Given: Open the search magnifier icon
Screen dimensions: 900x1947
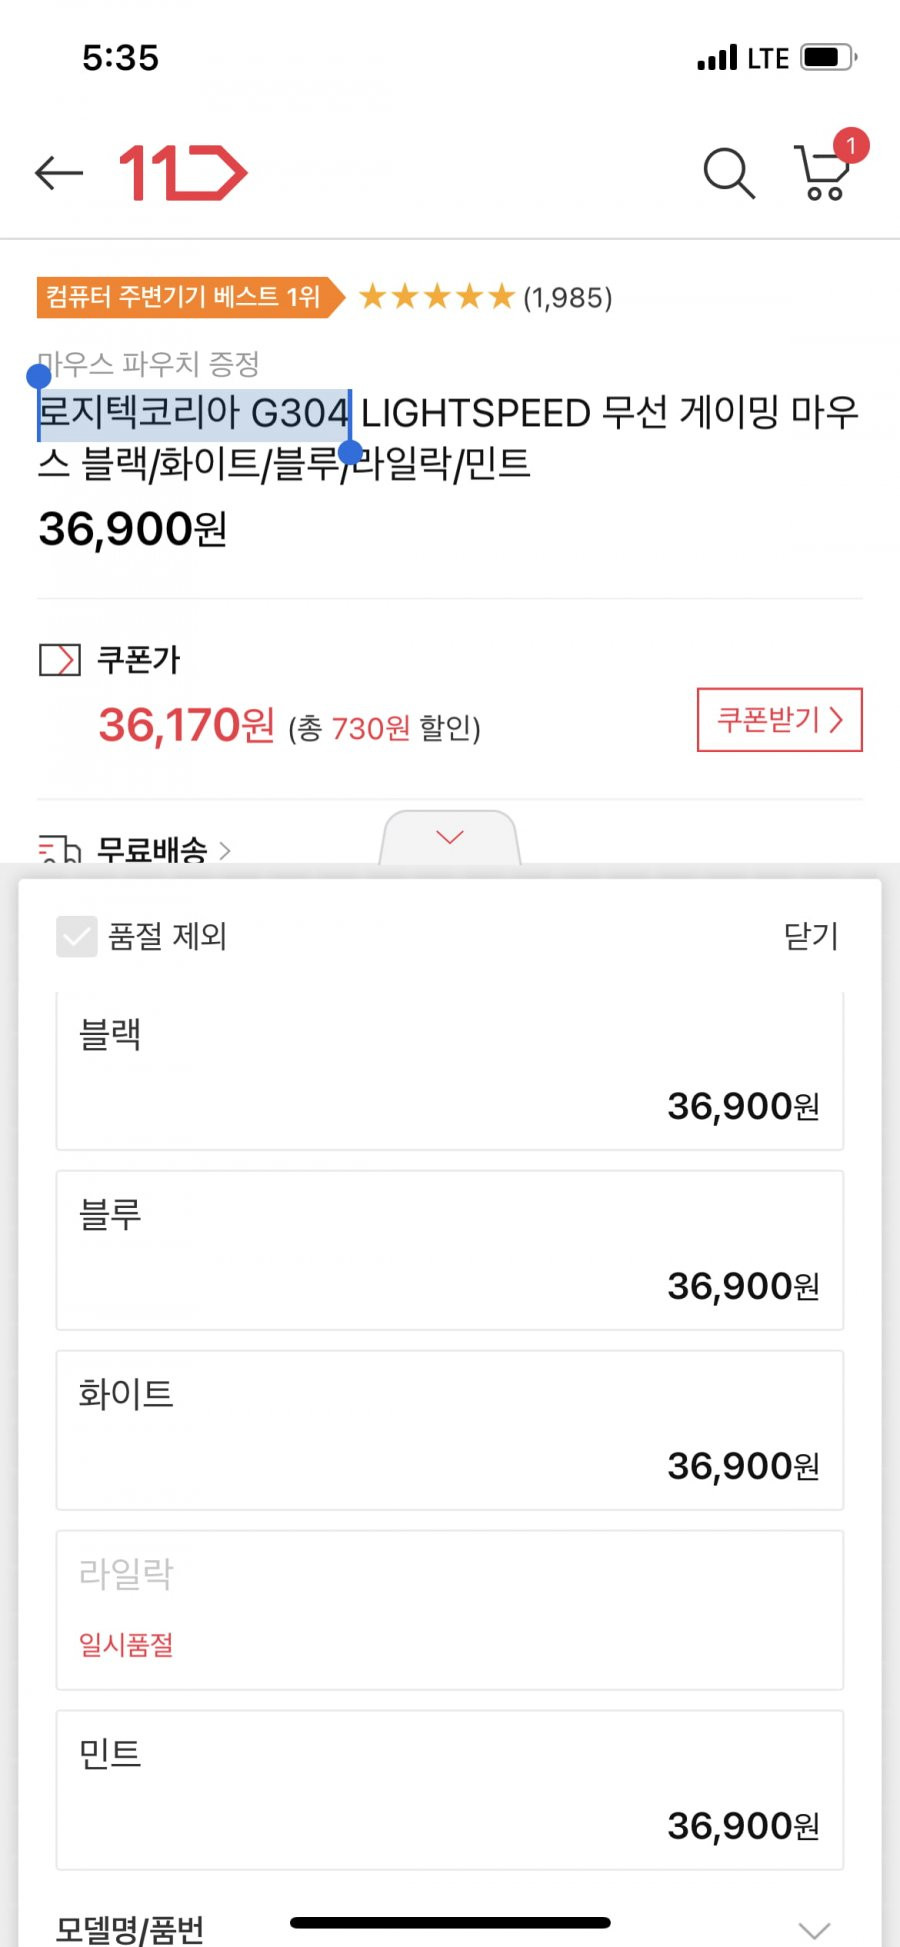Looking at the screenshot, I should tap(729, 173).
